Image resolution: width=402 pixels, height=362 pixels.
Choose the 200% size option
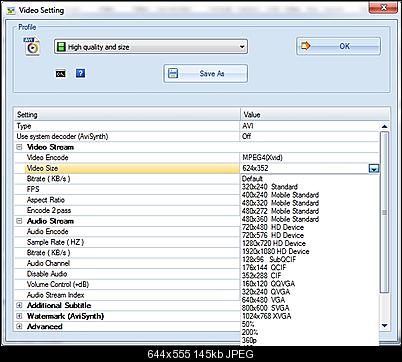coord(250,332)
